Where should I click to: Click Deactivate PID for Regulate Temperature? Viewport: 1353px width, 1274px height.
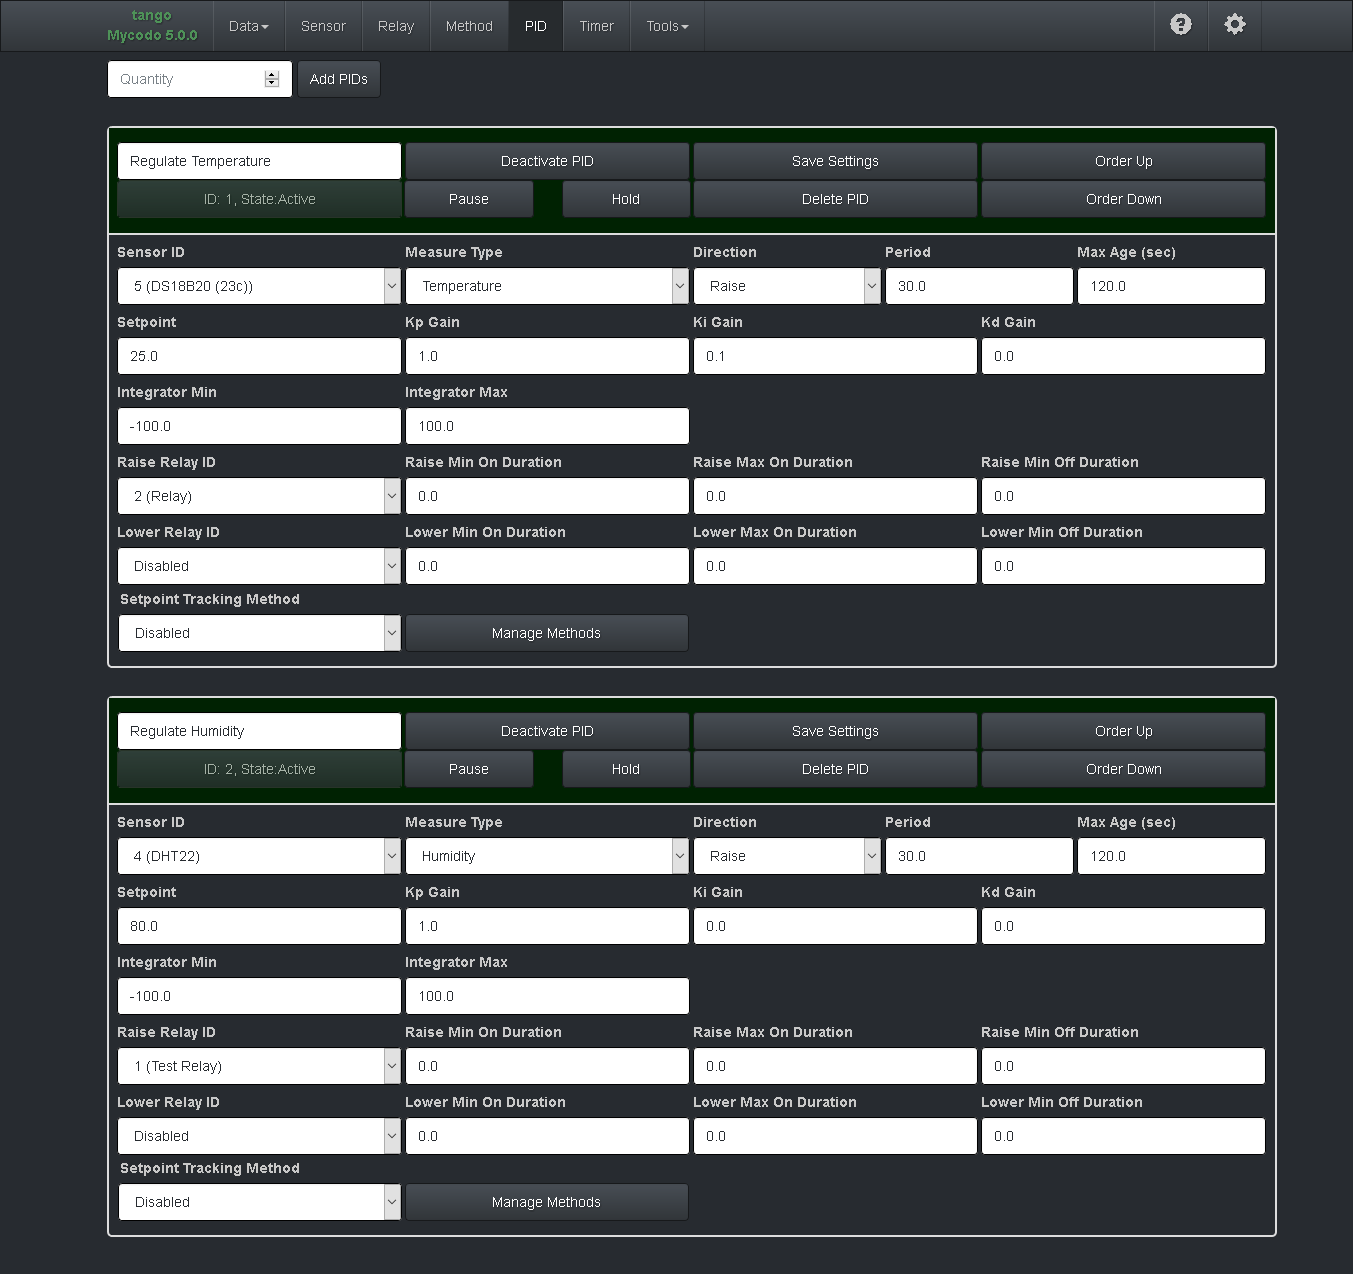546,161
